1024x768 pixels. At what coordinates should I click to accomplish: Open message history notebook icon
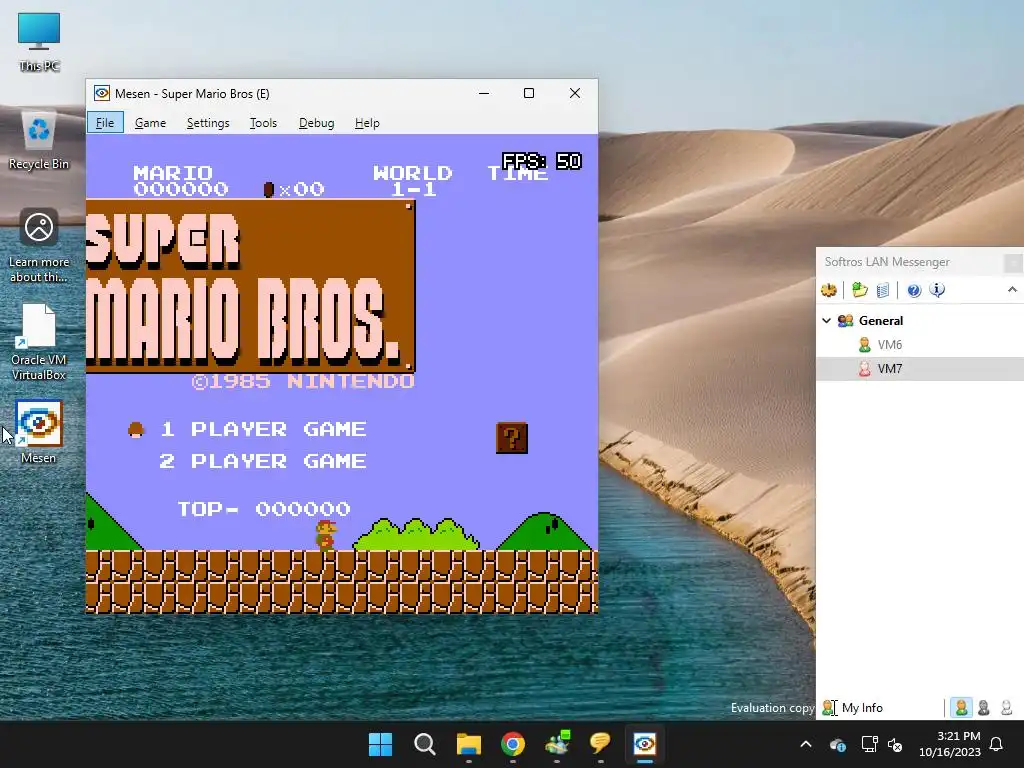(883, 290)
